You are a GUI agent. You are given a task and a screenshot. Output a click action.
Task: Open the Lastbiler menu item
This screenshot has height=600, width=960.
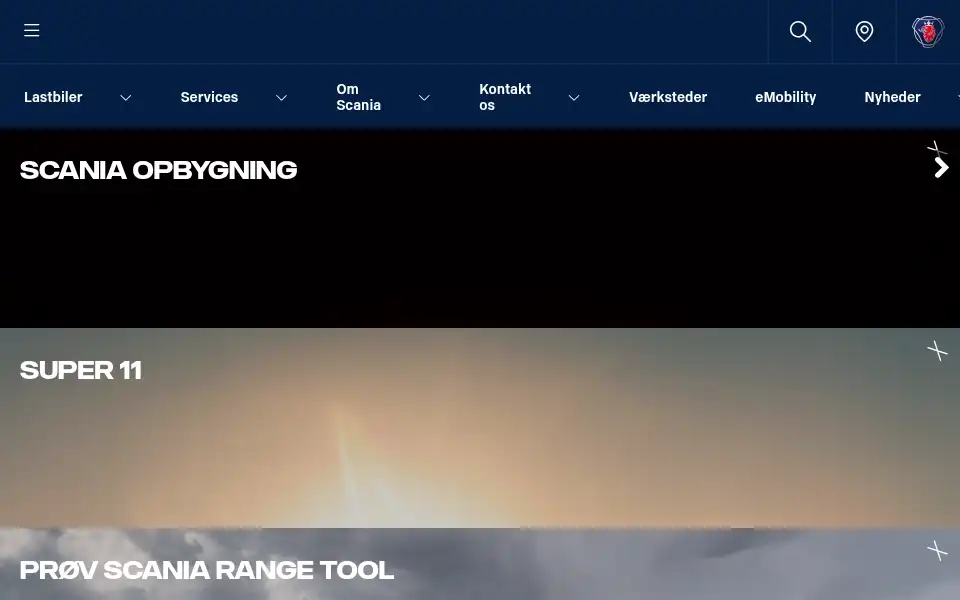(x=53, y=97)
